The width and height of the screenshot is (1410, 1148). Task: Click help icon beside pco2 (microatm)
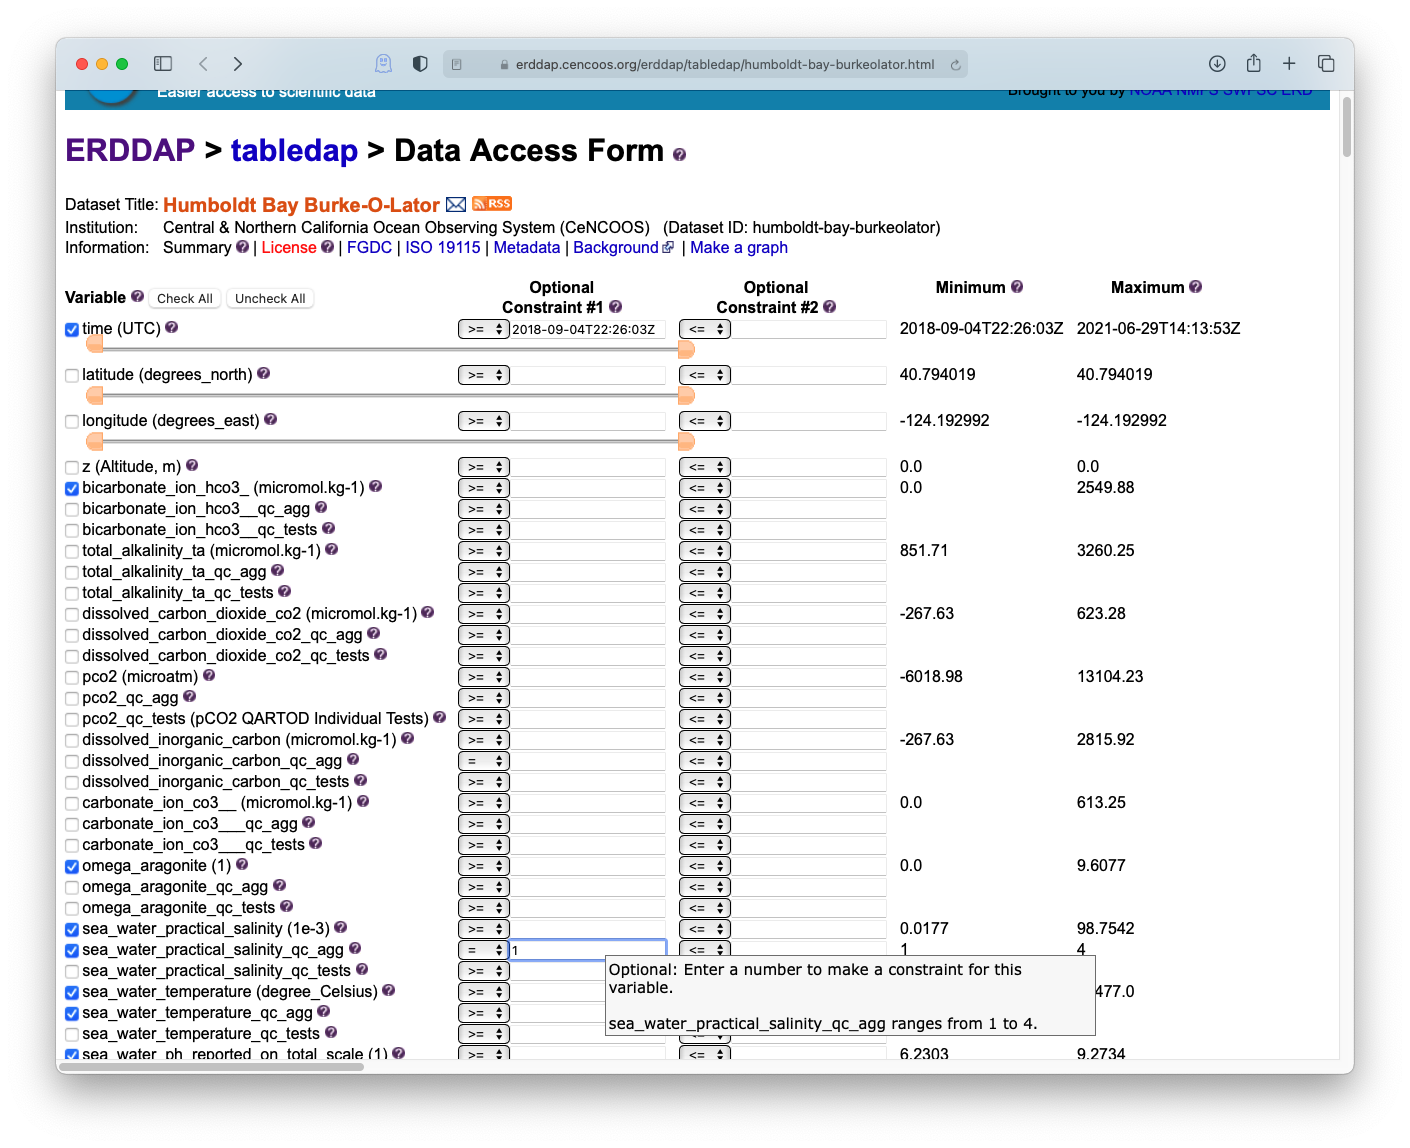coord(209,676)
